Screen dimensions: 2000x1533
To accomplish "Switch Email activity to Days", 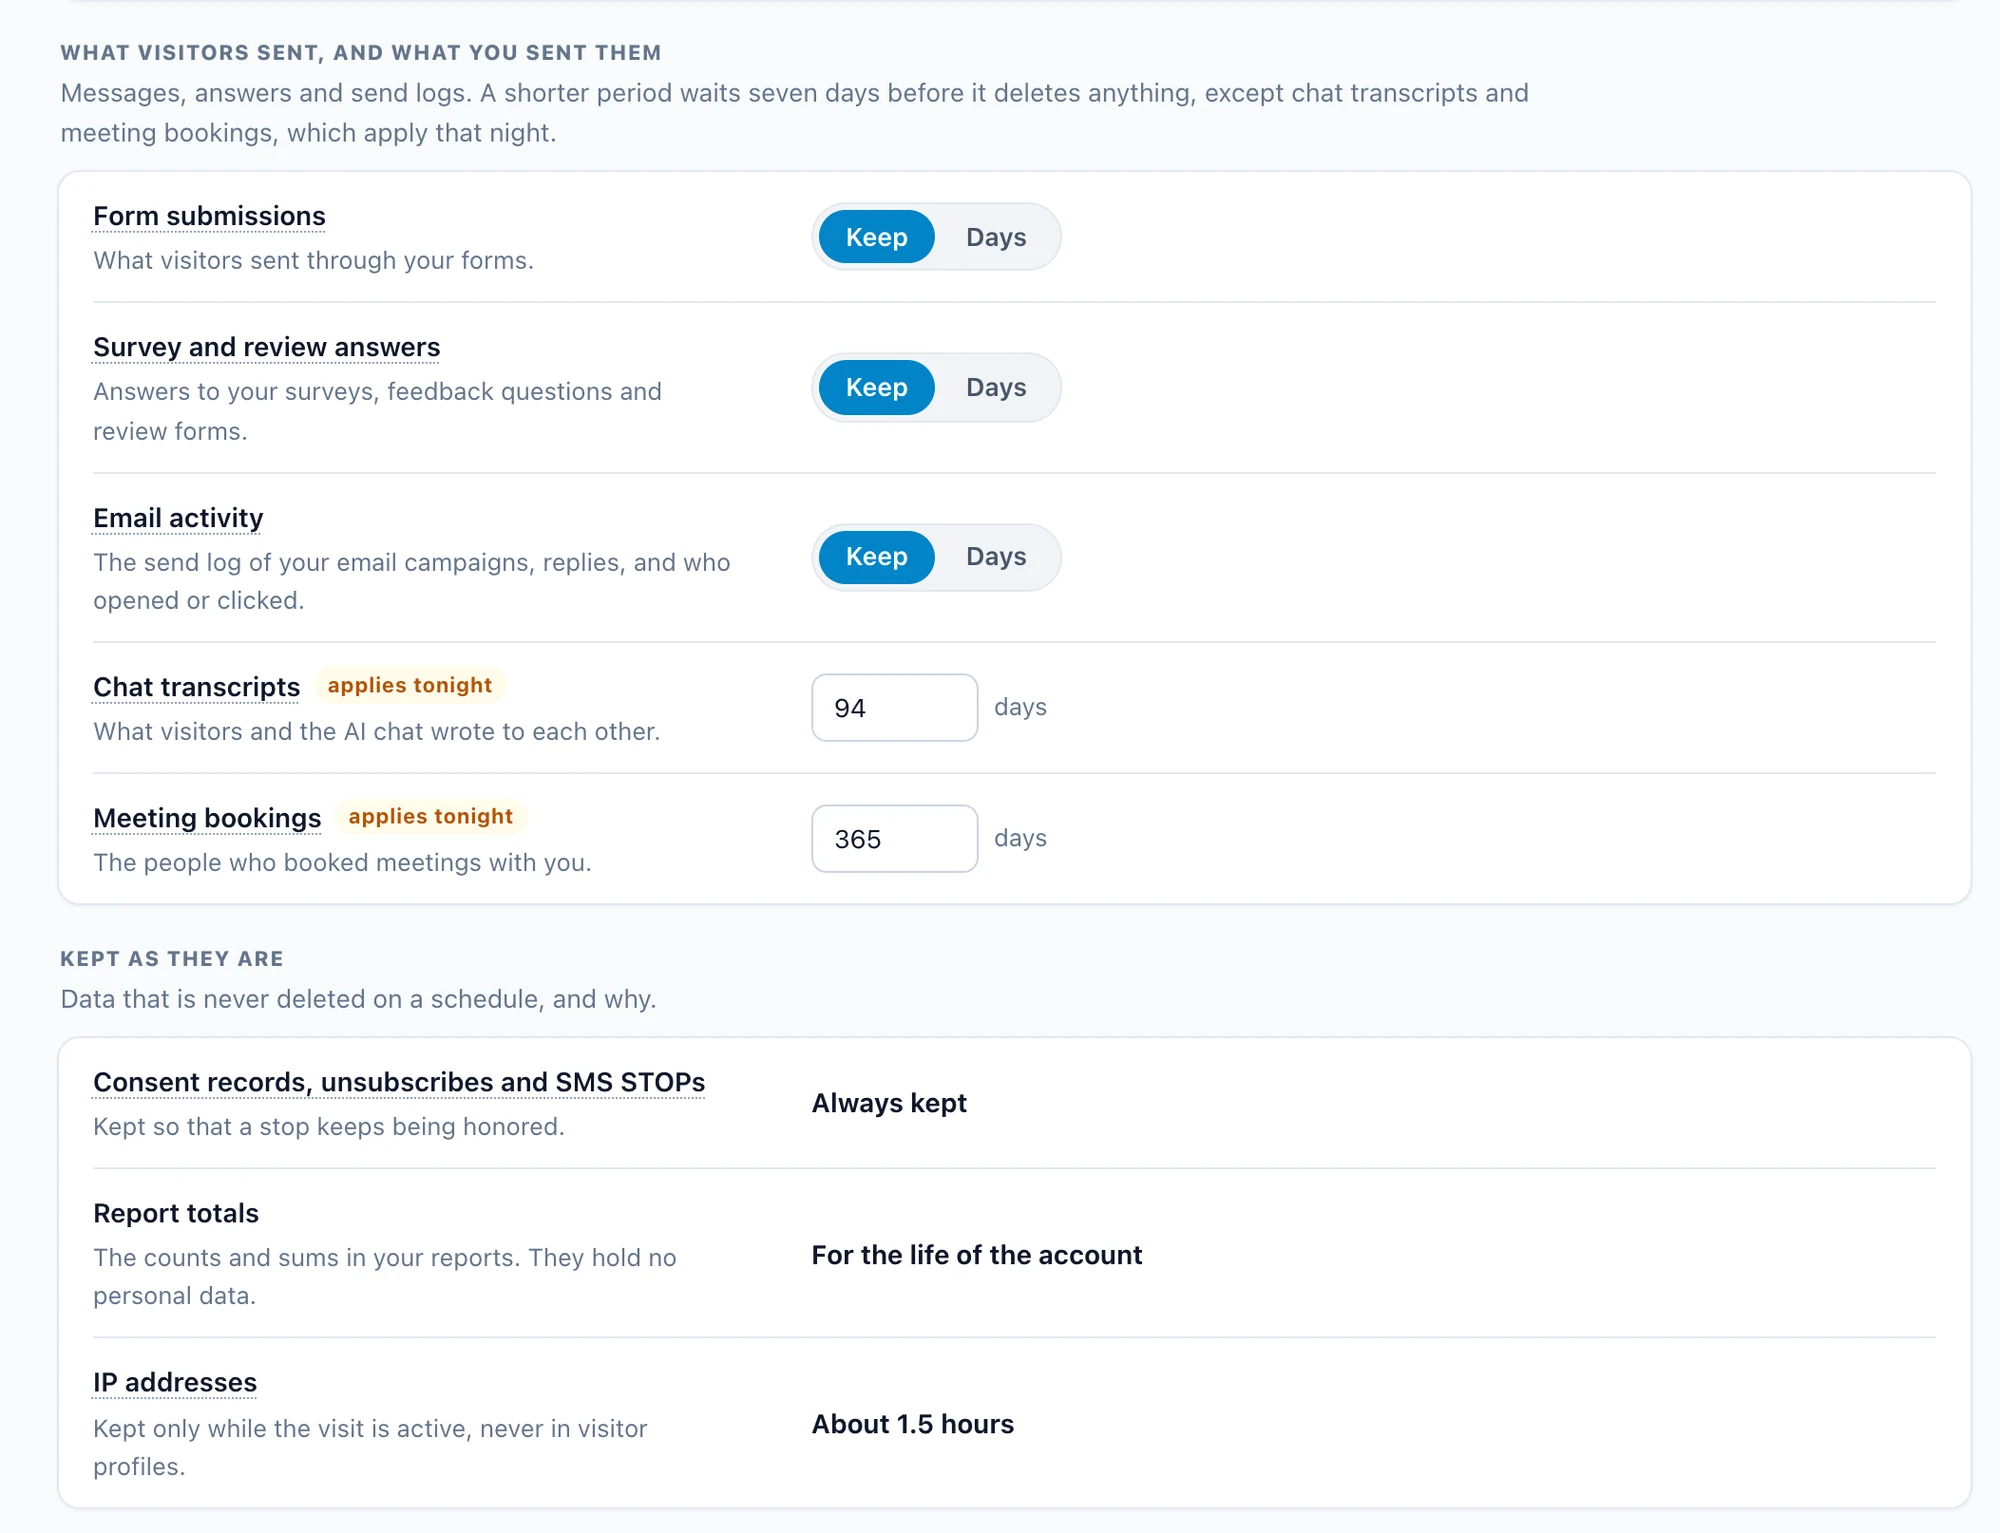I will point(996,556).
